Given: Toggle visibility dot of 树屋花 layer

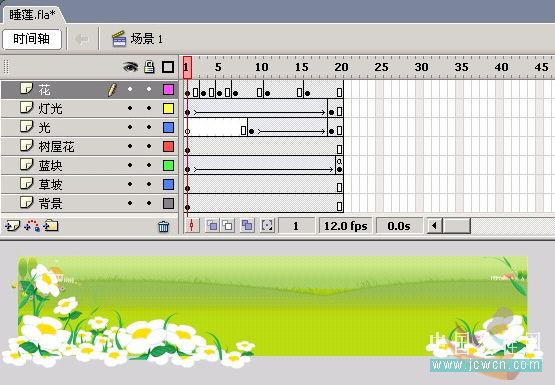Looking at the screenshot, I should pos(130,146).
